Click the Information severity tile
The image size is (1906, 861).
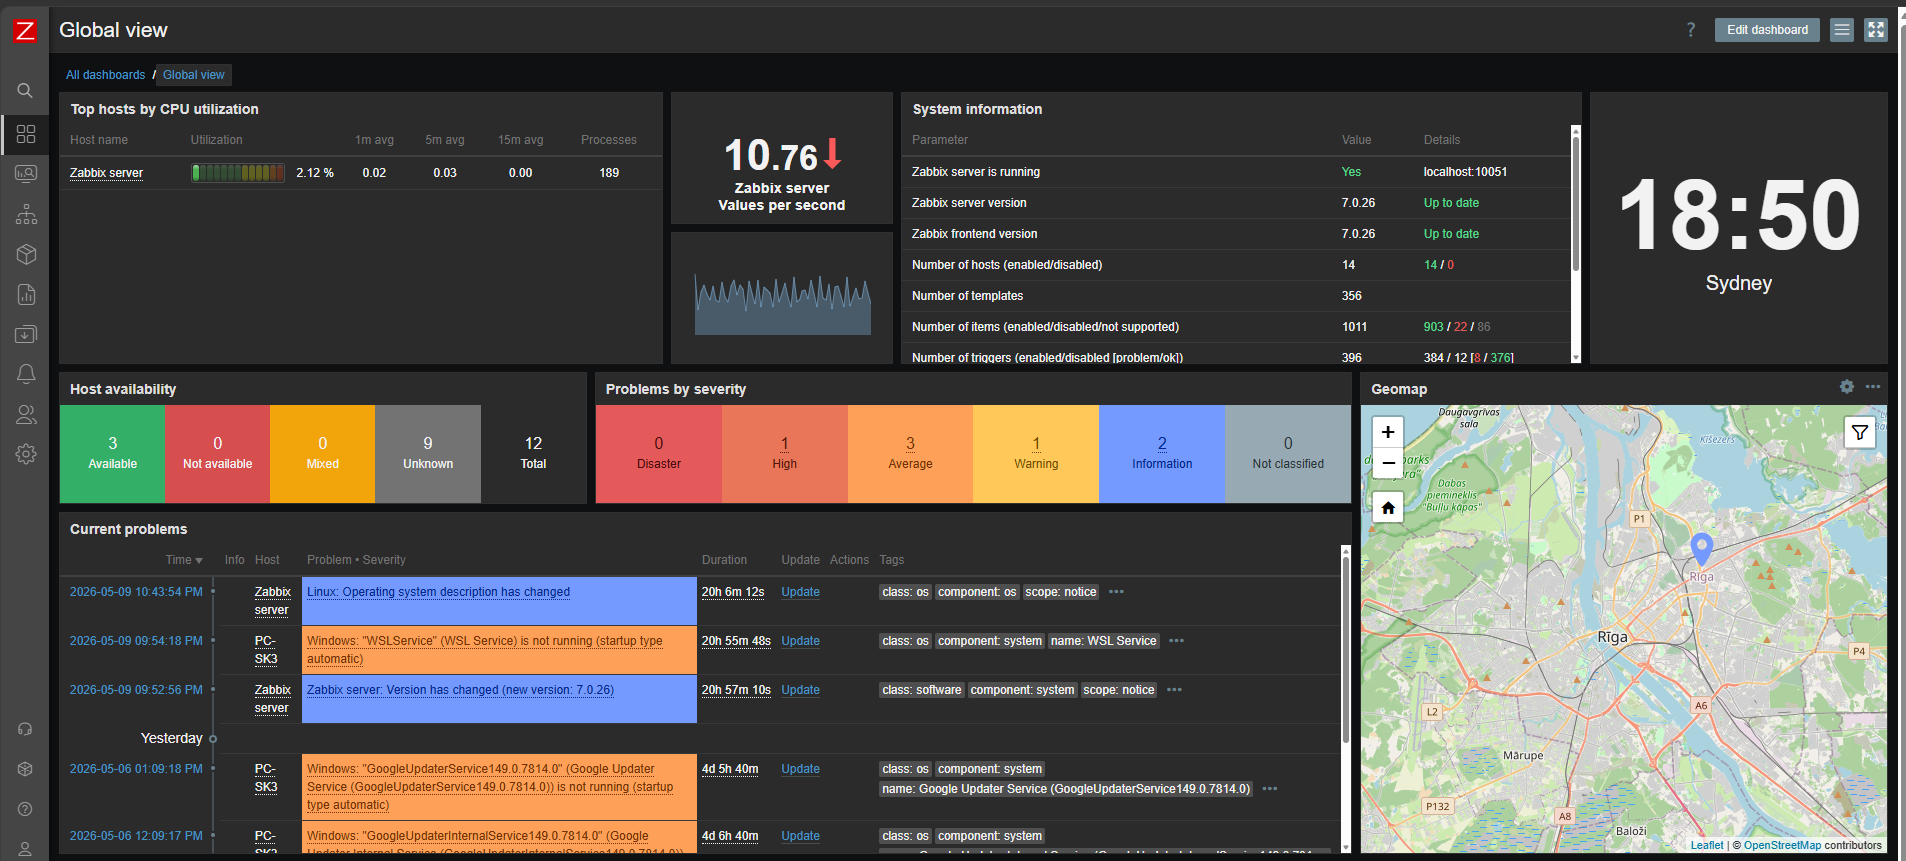pyautogui.click(x=1162, y=454)
